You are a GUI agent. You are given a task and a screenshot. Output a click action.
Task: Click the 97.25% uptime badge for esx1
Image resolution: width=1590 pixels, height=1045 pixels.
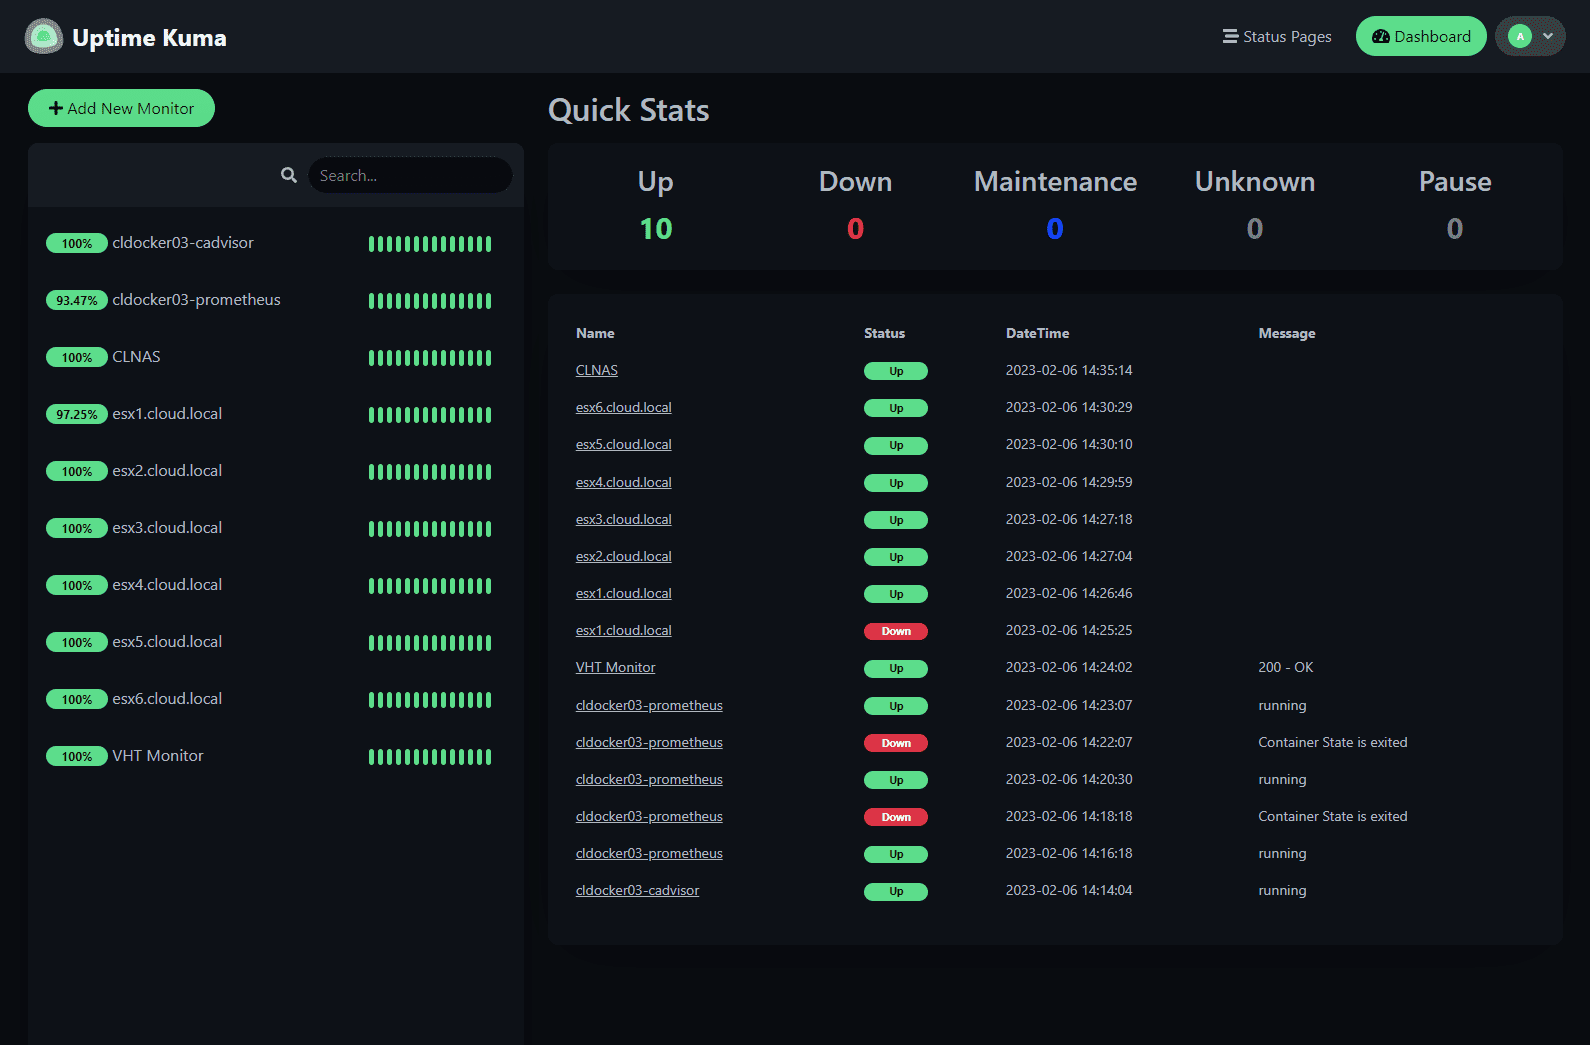pyautogui.click(x=77, y=415)
